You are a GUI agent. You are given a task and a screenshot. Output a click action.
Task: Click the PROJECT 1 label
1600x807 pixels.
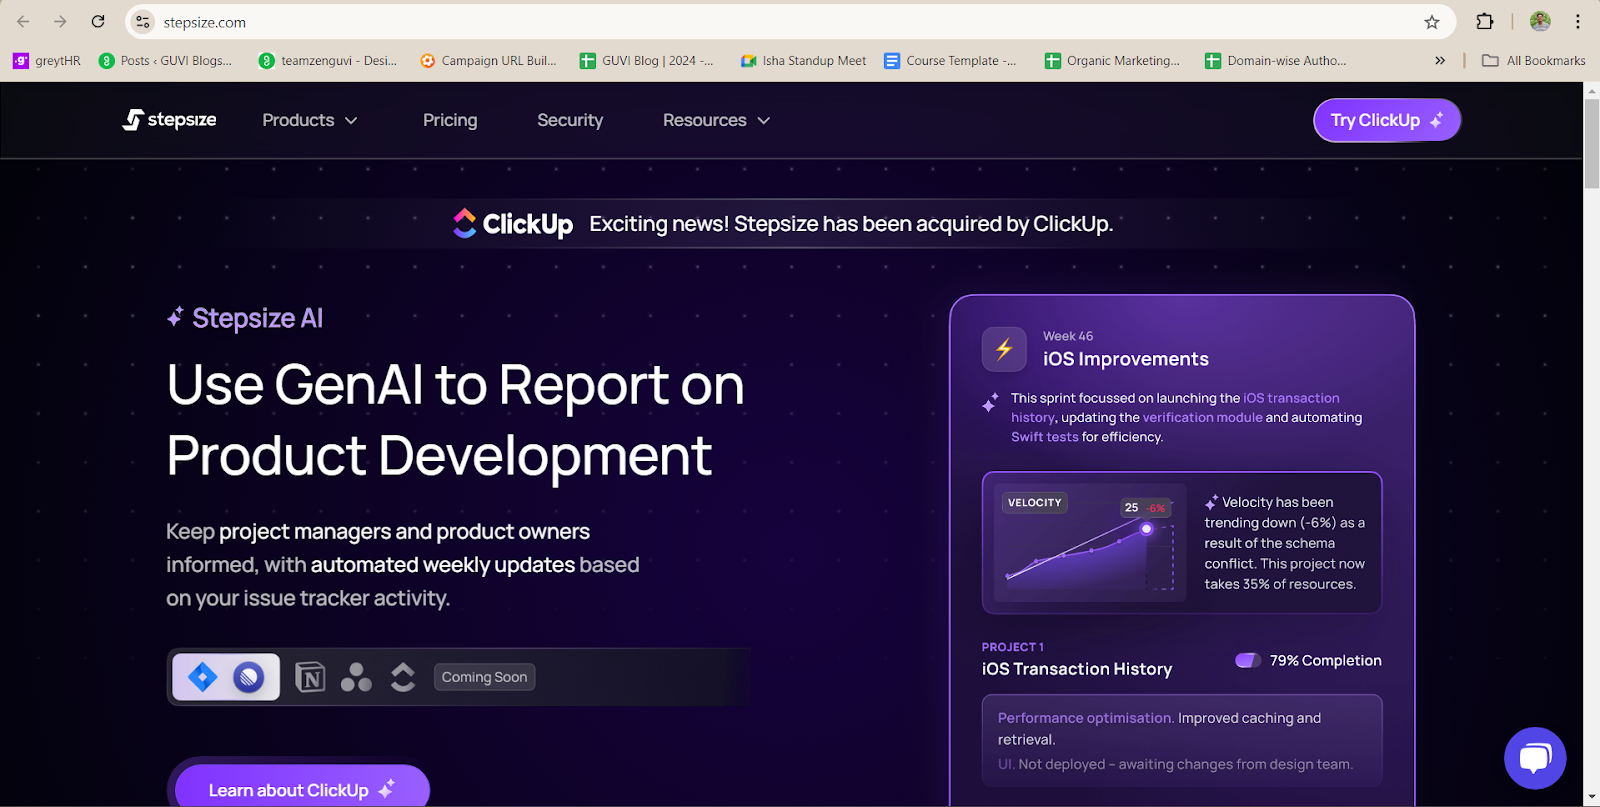(x=1013, y=647)
